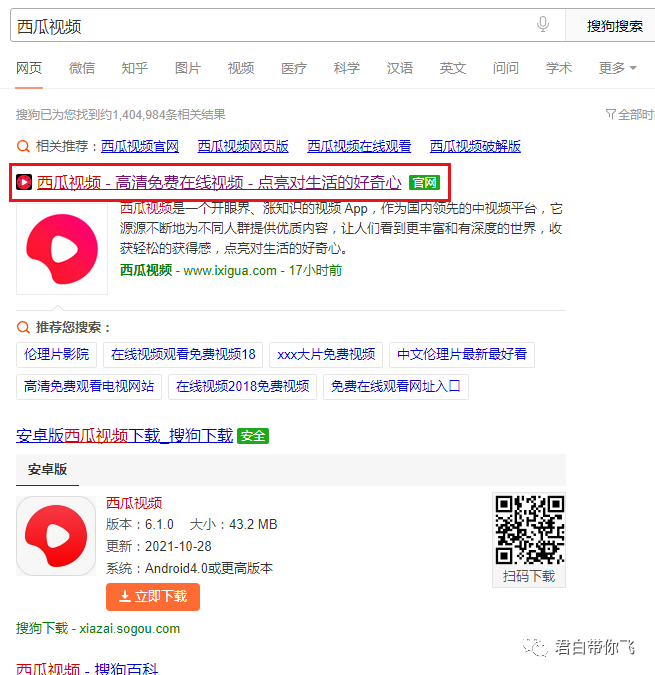Open 安卓版西瓜视频下载_搜狗下载 result
This screenshot has width=655, height=675.
[124, 436]
